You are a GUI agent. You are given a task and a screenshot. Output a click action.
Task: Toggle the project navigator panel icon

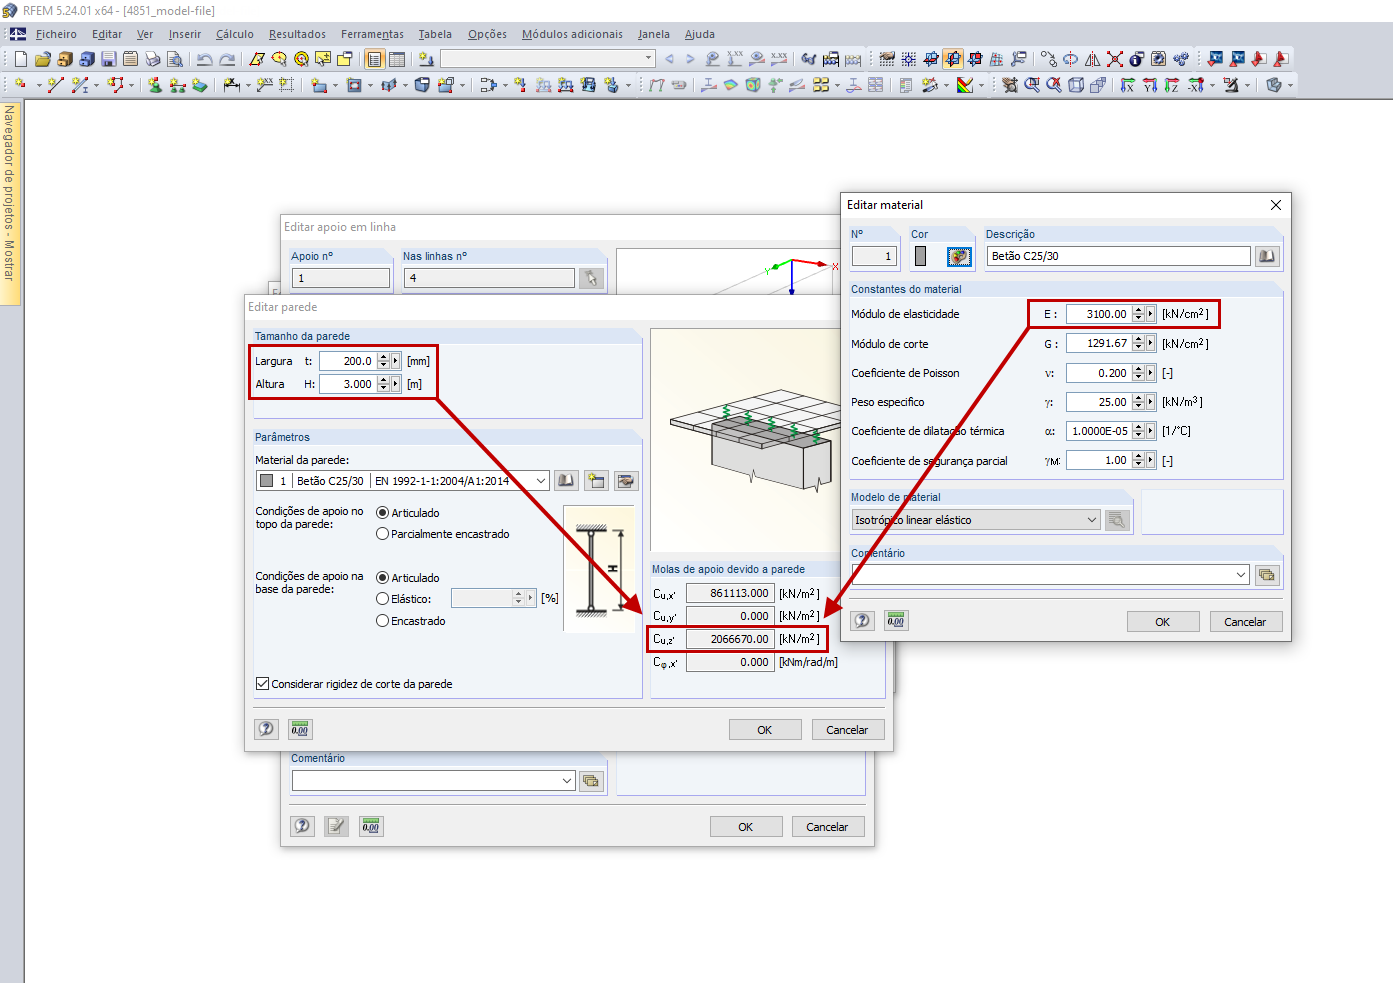click(374, 59)
